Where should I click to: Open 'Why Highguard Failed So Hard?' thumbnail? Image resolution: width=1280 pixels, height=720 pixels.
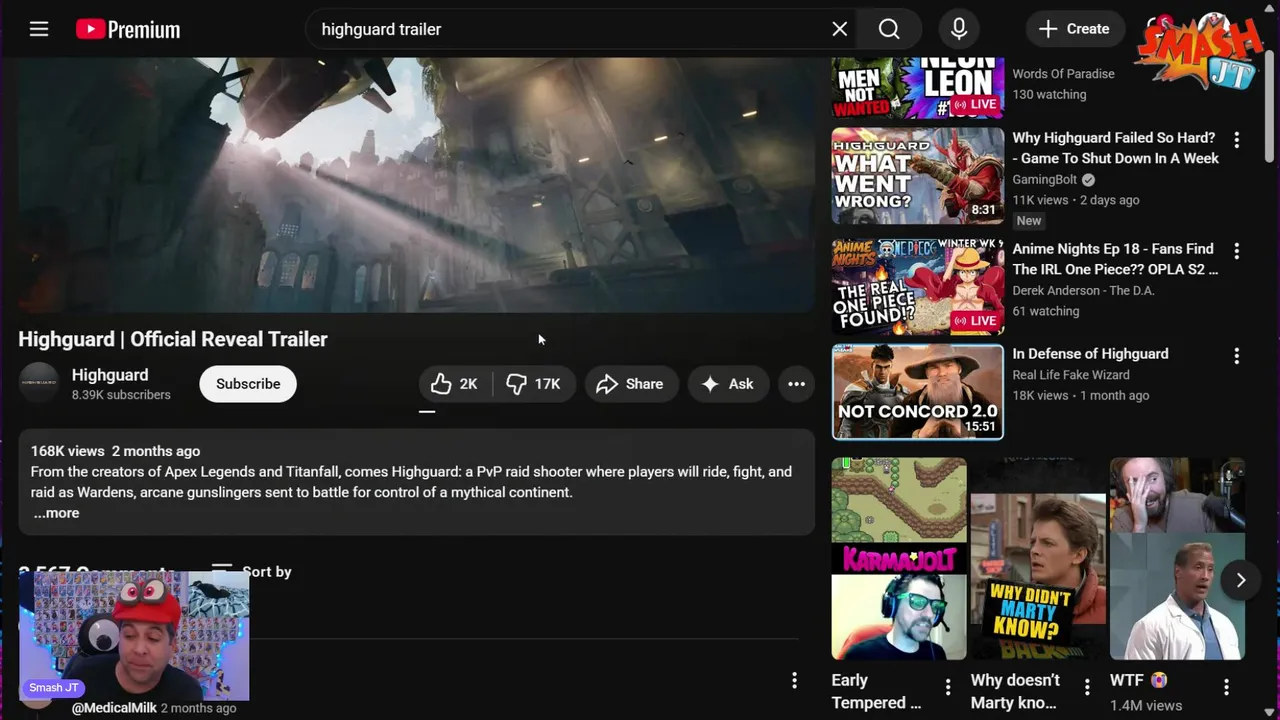(x=918, y=175)
